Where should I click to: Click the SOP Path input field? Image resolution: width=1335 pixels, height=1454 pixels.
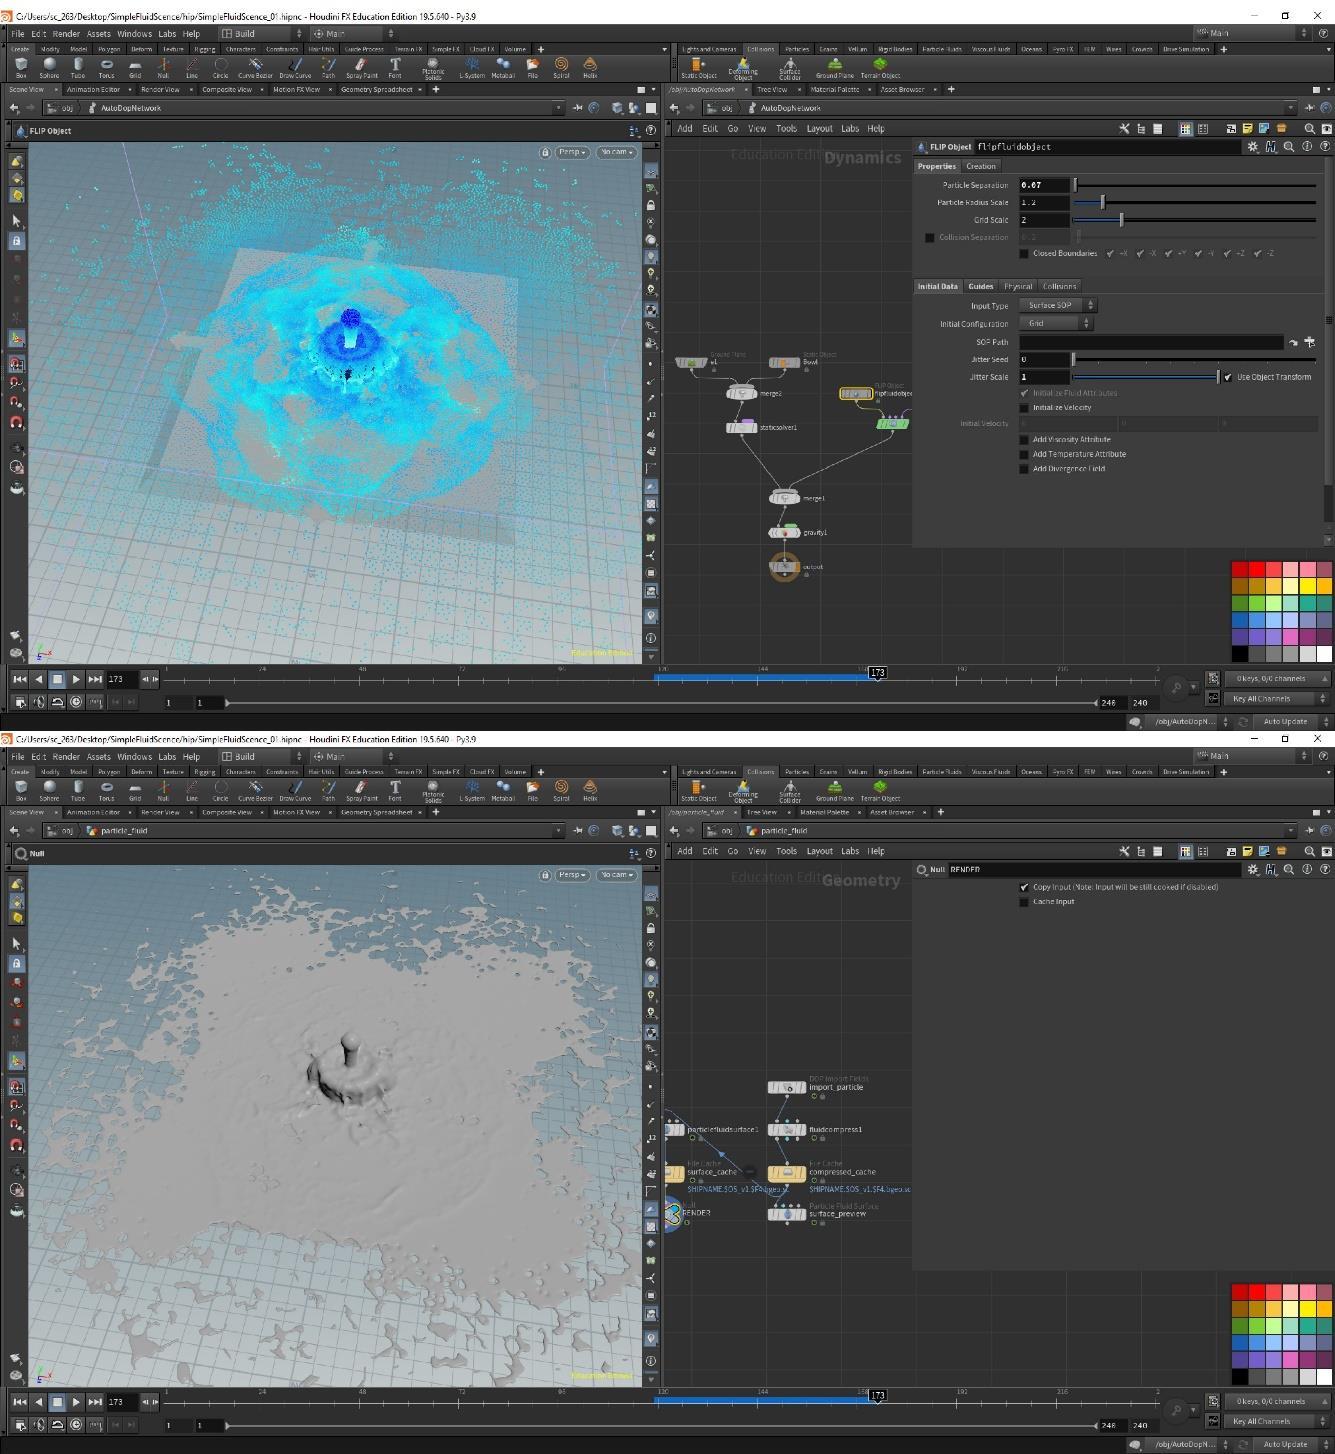pyautogui.click(x=1151, y=342)
